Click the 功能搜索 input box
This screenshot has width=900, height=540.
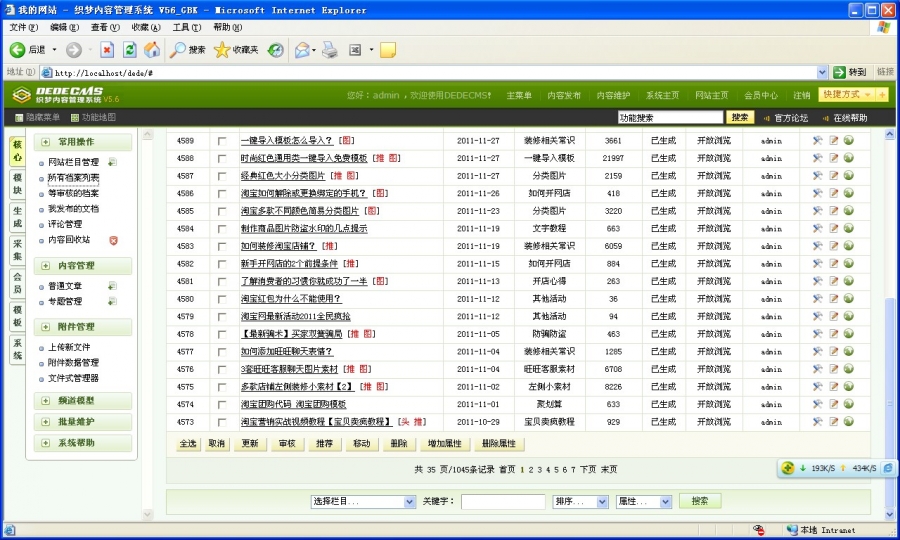[670, 118]
